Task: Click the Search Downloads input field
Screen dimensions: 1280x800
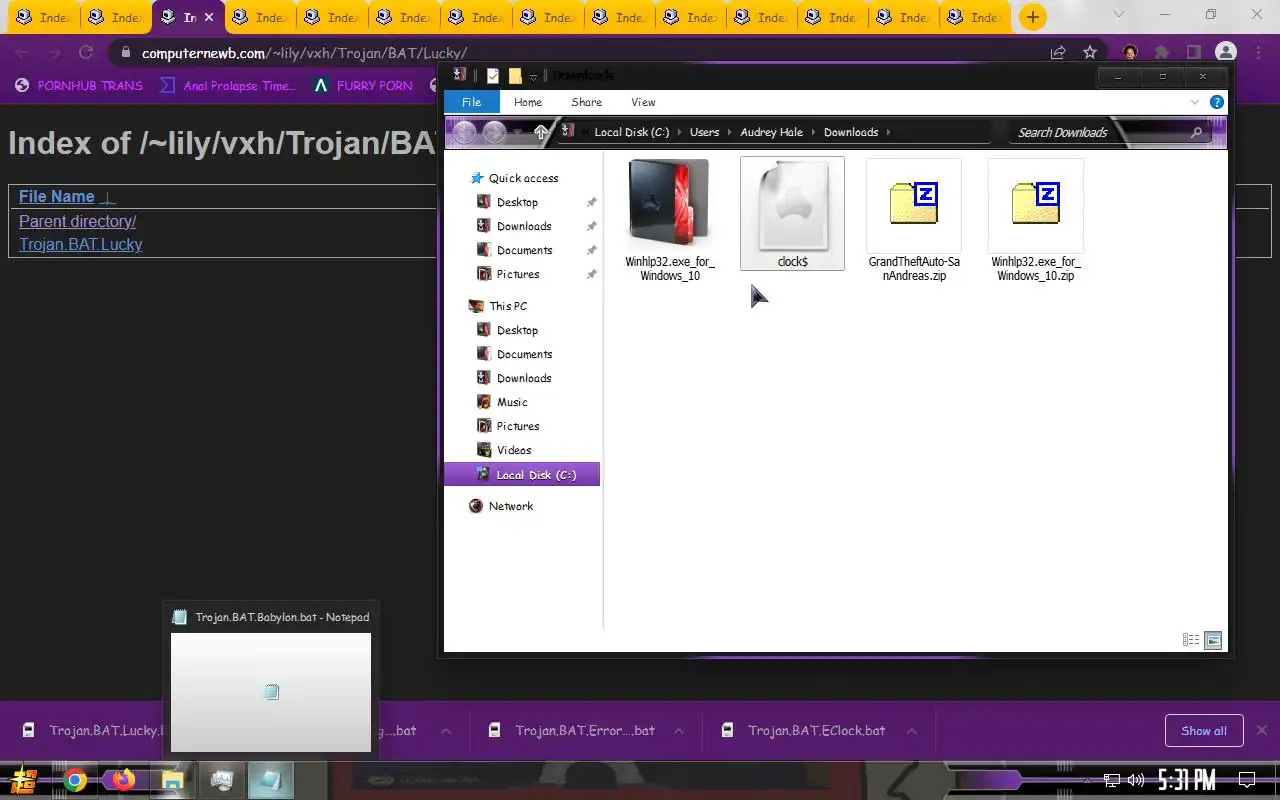Action: pyautogui.click(x=1097, y=132)
